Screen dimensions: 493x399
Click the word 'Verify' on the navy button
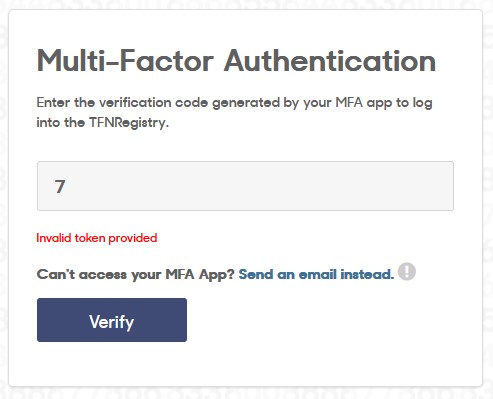tap(111, 322)
